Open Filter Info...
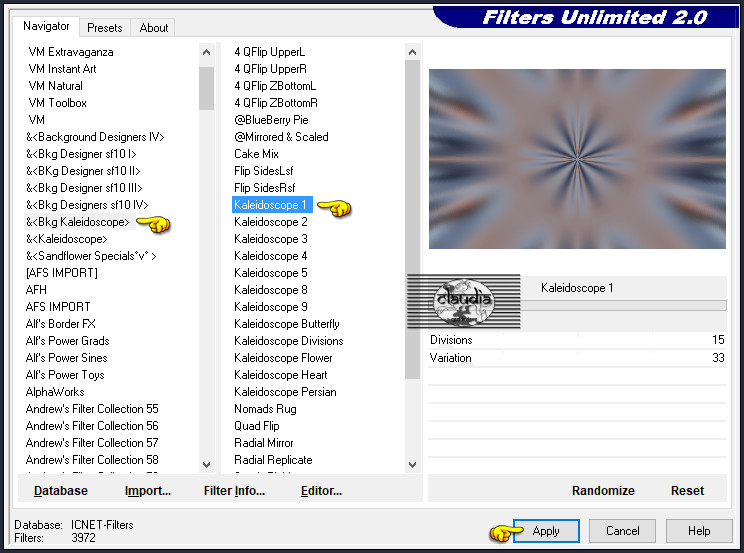 [x=234, y=490]
